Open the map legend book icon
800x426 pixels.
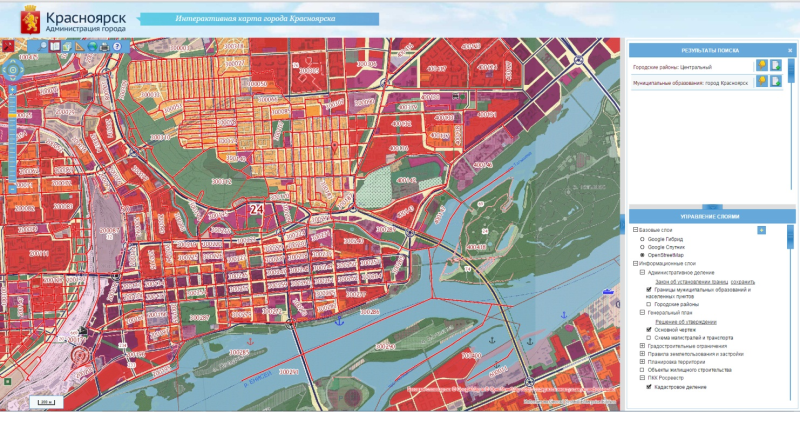point(55,46)
